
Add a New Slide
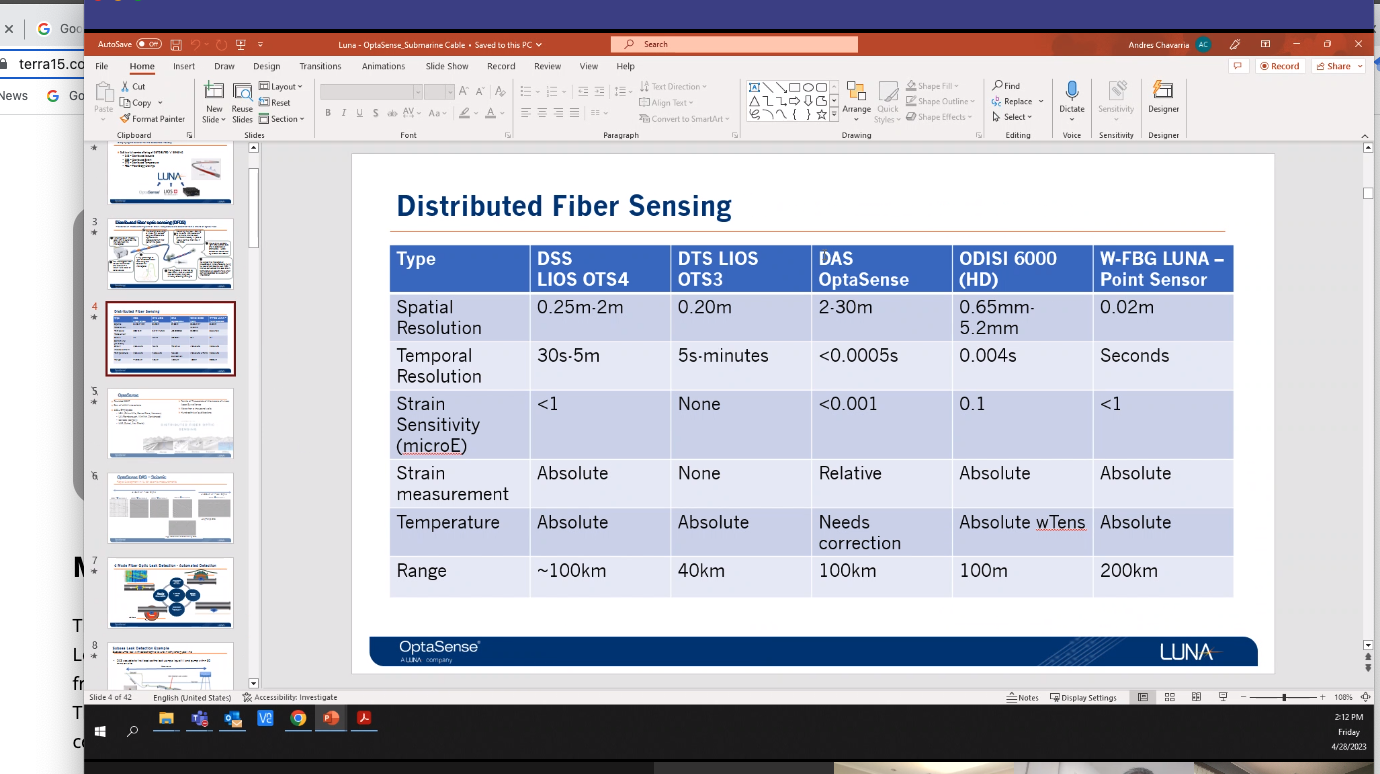point(214,102)
